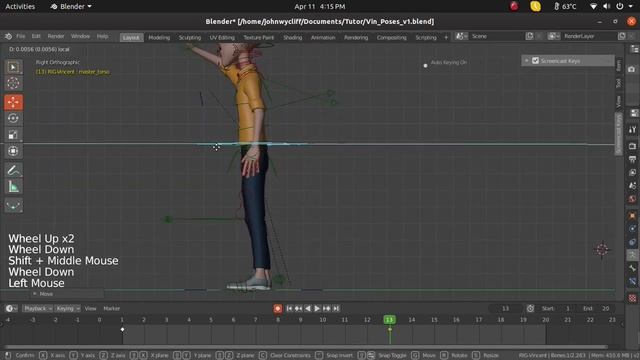The image size is (640, 360).
Task: Open the outliner display mode dropdown
Action: pos(634,49)
